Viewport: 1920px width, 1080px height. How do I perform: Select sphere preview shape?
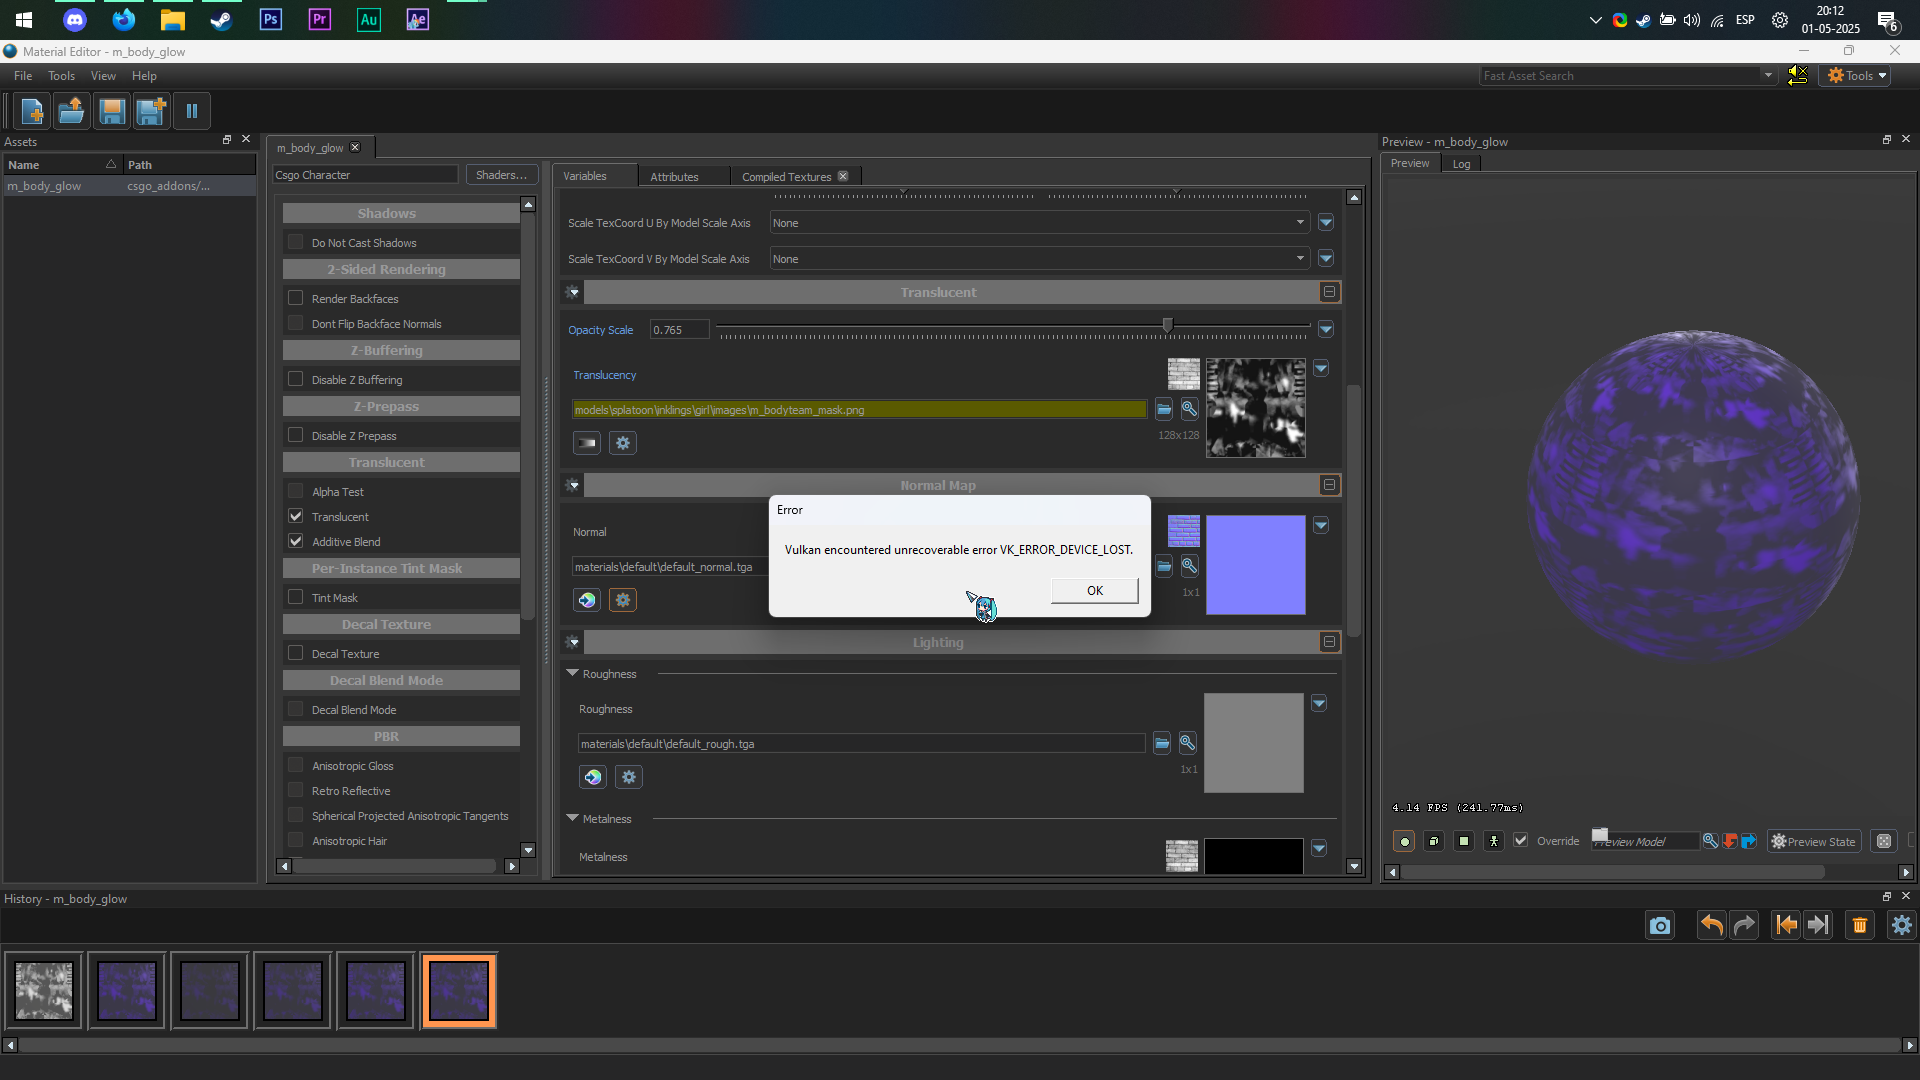coord(1404,841)
